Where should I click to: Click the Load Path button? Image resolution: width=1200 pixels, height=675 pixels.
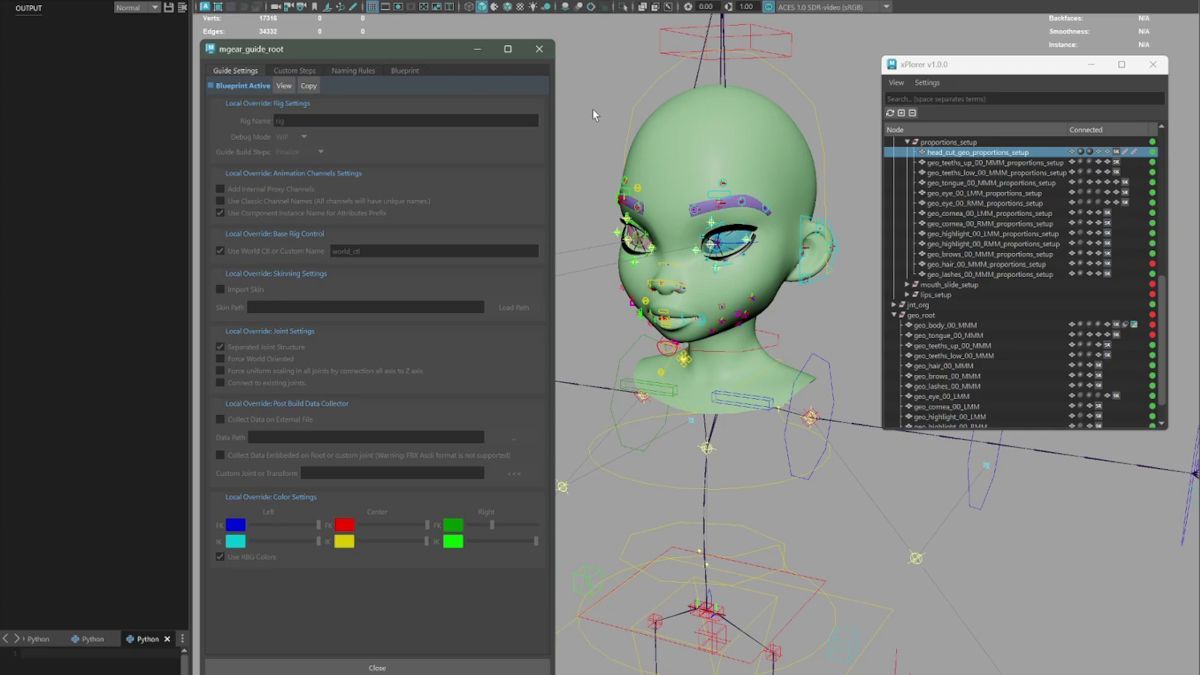514,308
